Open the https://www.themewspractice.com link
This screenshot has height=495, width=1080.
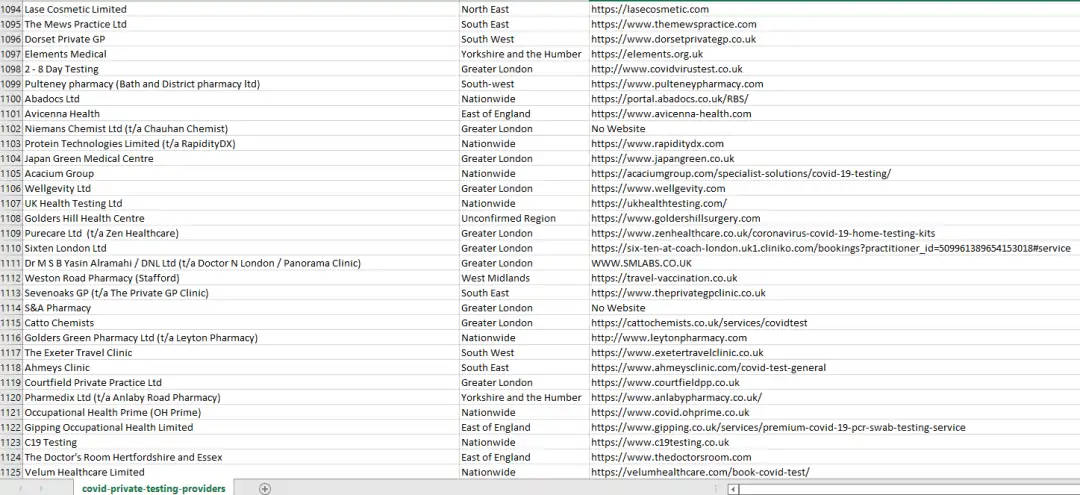(674, 24)
